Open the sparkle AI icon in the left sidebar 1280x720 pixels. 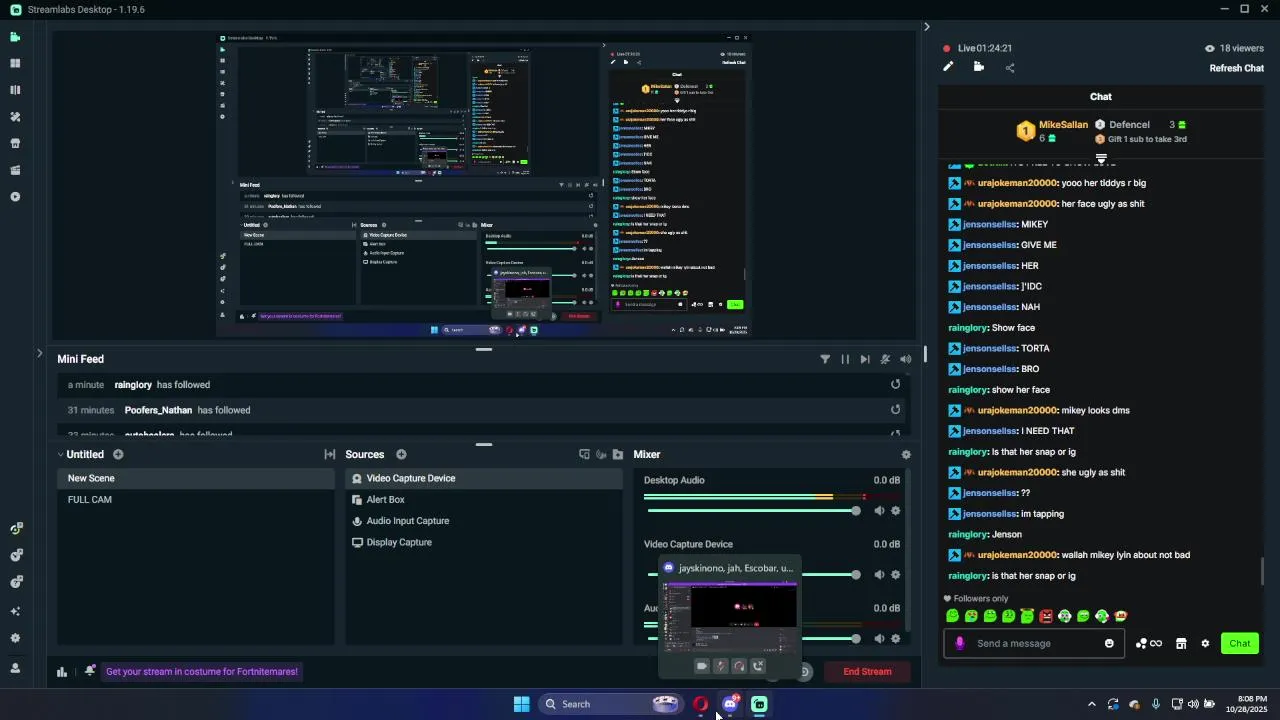[x=15, y=611]
